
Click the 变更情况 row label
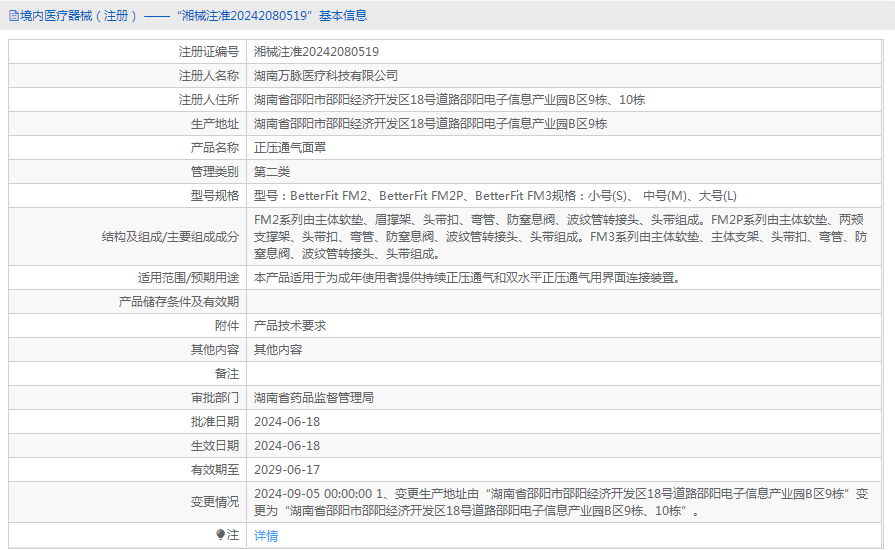[x=215, y=502]
